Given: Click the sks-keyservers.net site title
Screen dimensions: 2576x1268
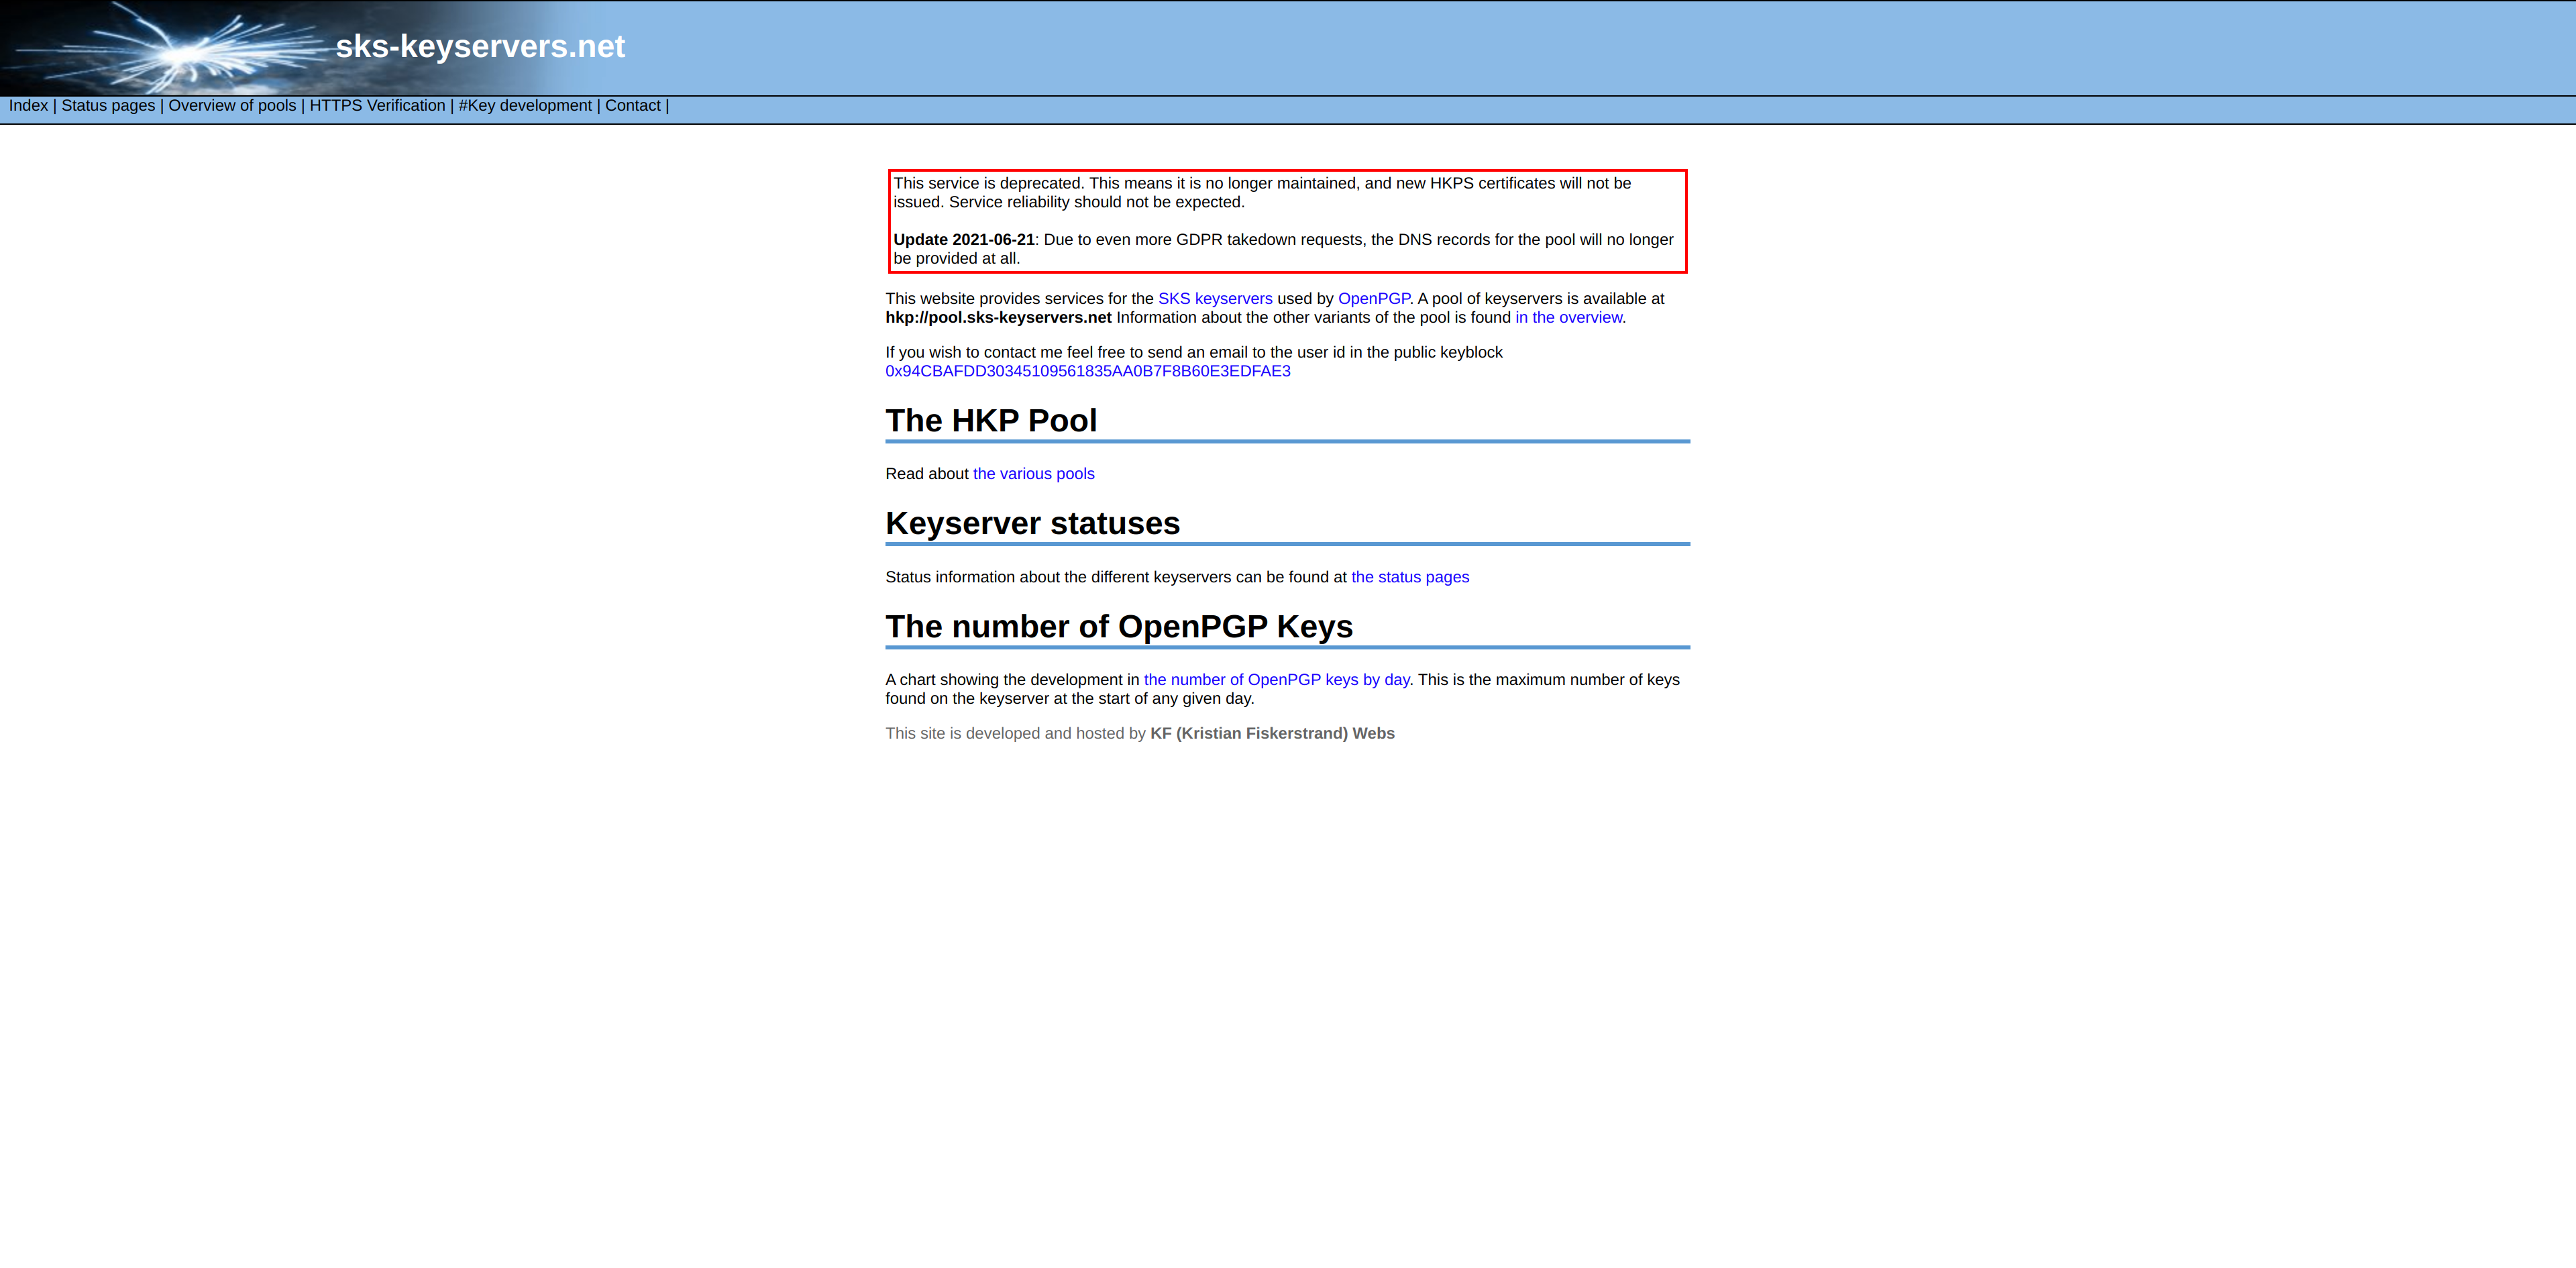Looking at the screenshot, I should click(x=480, y=47).
